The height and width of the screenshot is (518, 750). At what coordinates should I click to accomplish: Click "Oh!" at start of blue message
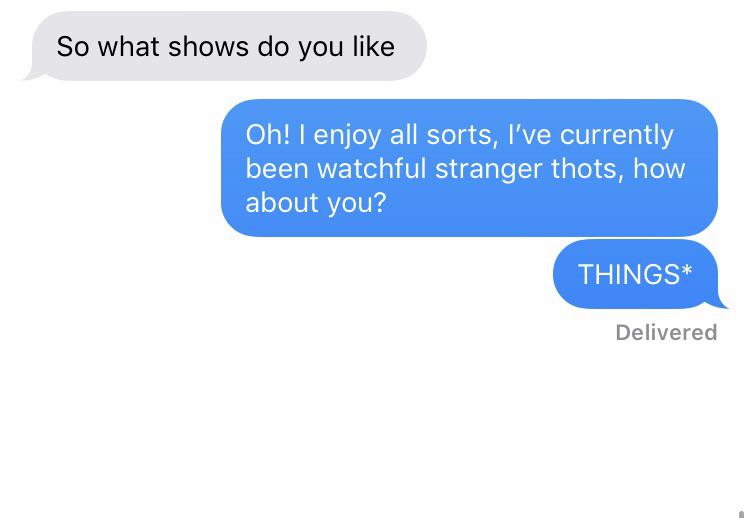coord(267,134)
